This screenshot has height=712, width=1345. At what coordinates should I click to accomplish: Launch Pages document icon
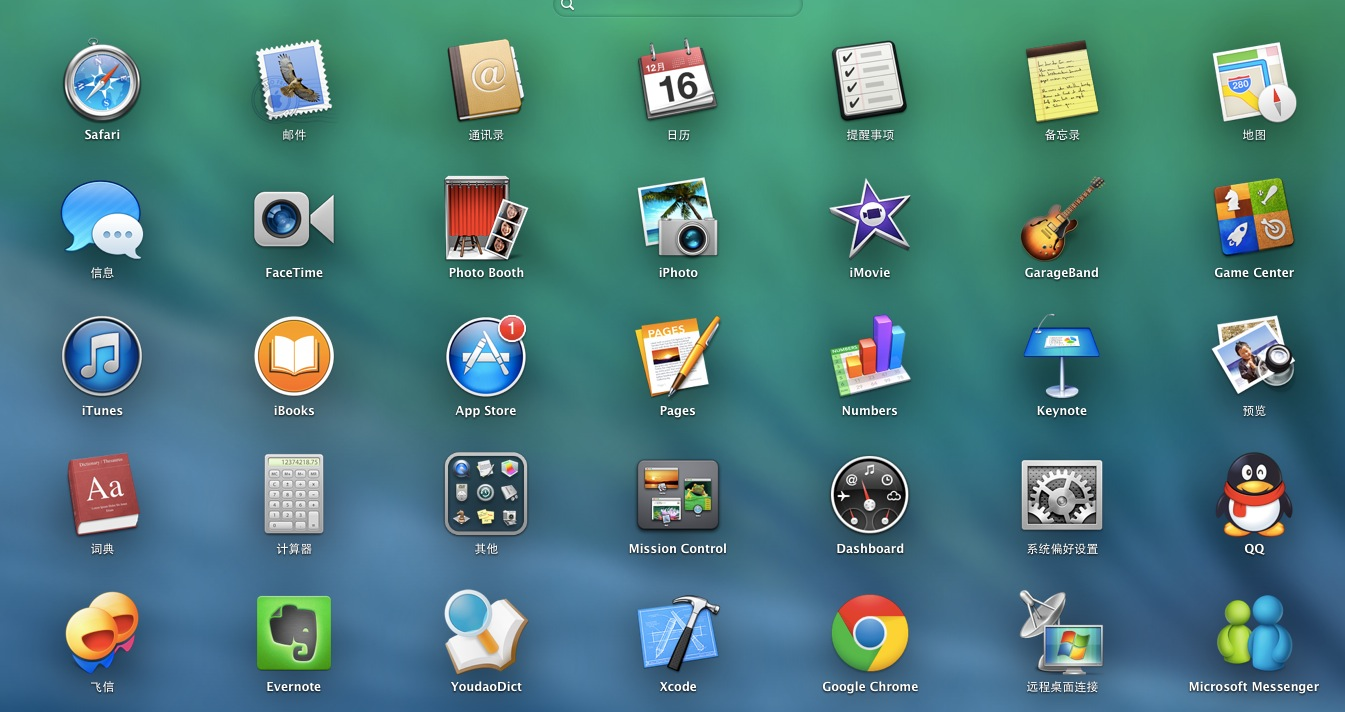[678, 357]
